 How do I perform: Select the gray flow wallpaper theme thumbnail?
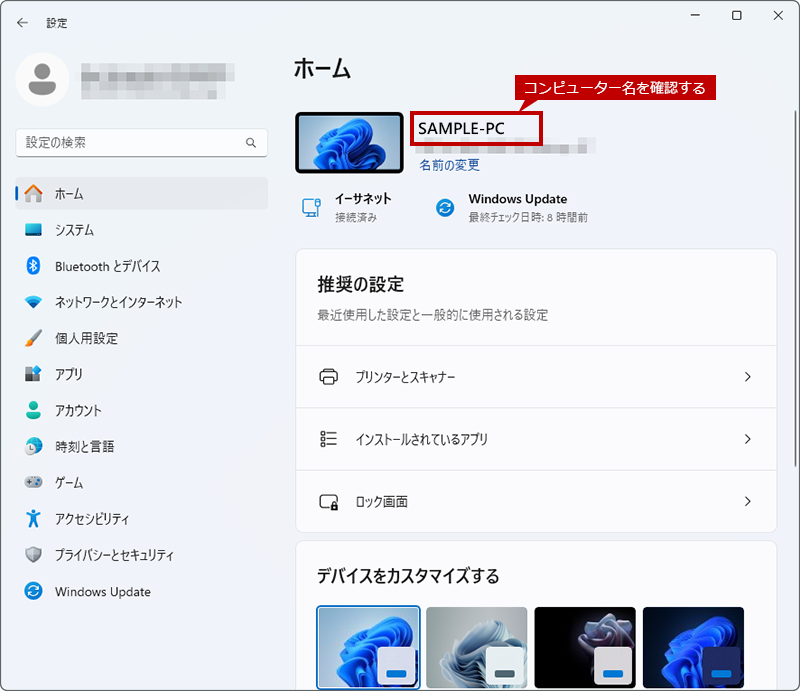(477, 647)
